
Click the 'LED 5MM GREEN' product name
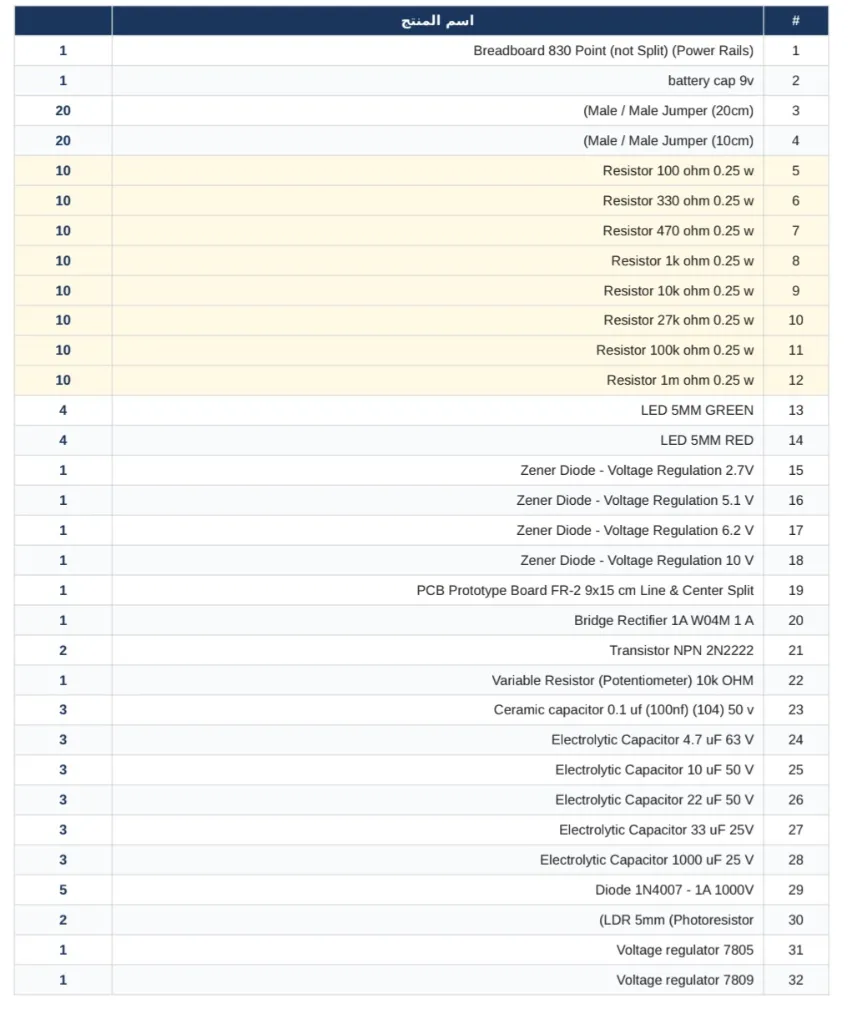pos(697,411)
